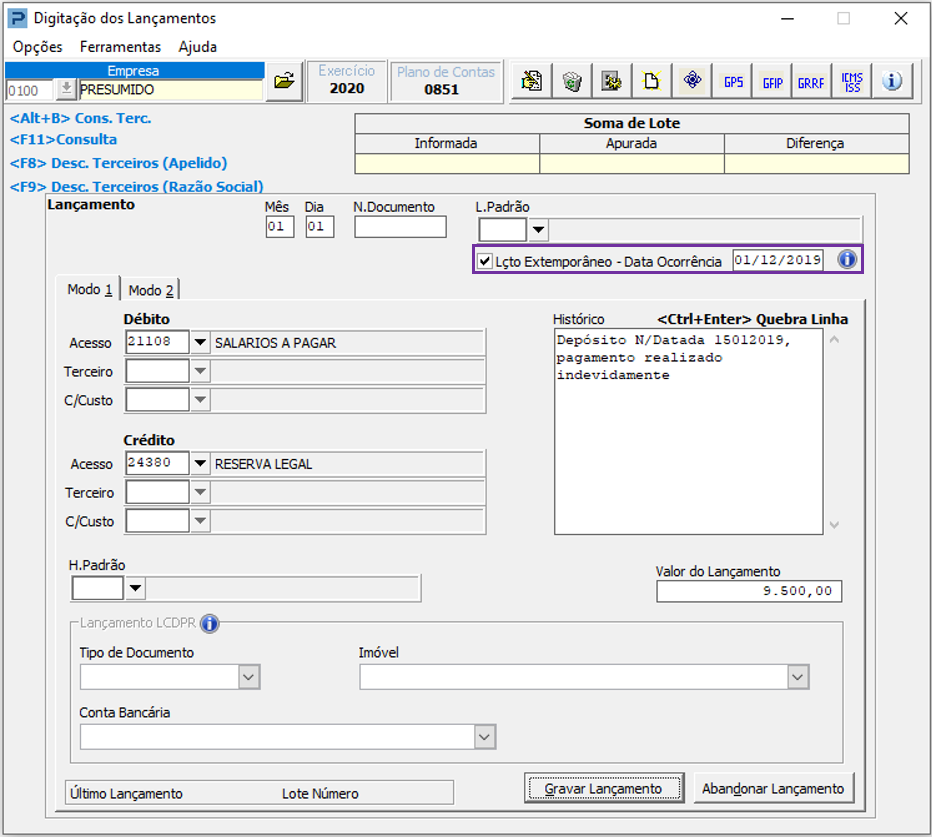The width and height of the screenshot is (932, 837).
Task: Open Crédito C/Custo dropdown arrow
Action: 200,521
